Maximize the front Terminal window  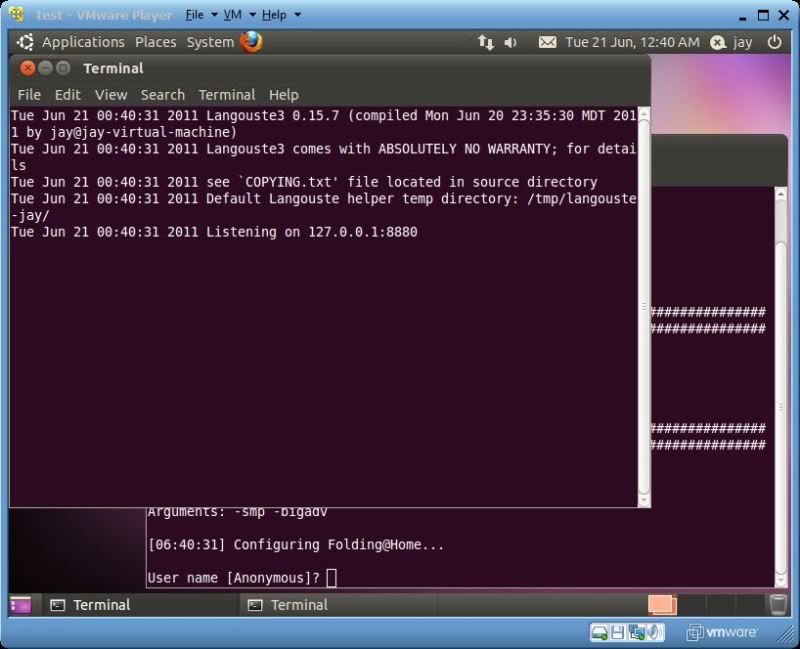point(63,68)
